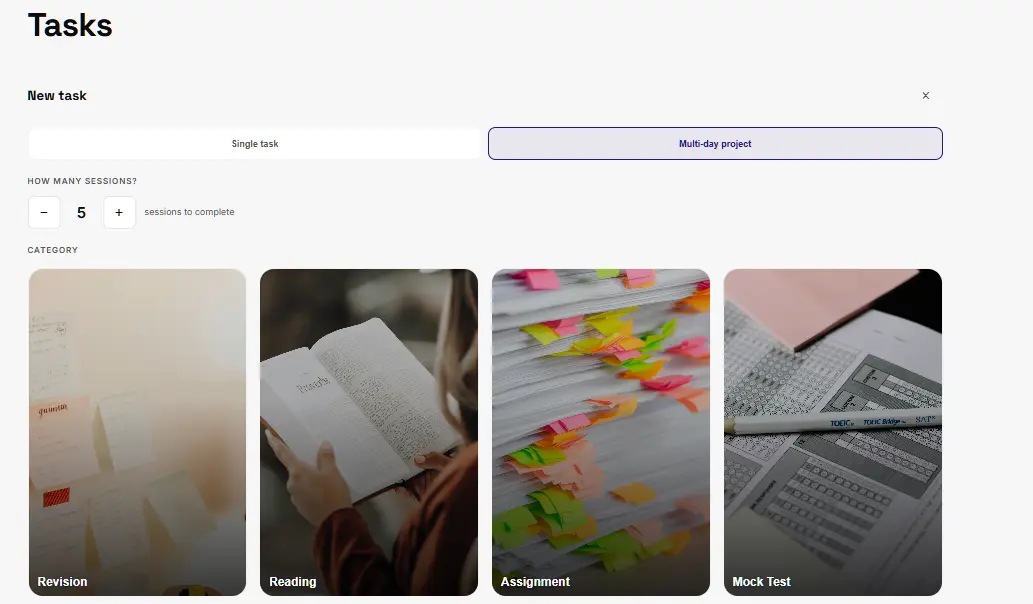Select the Assignment category card
This screenshot has height=604, width=1033.
[x=601, y=432]
